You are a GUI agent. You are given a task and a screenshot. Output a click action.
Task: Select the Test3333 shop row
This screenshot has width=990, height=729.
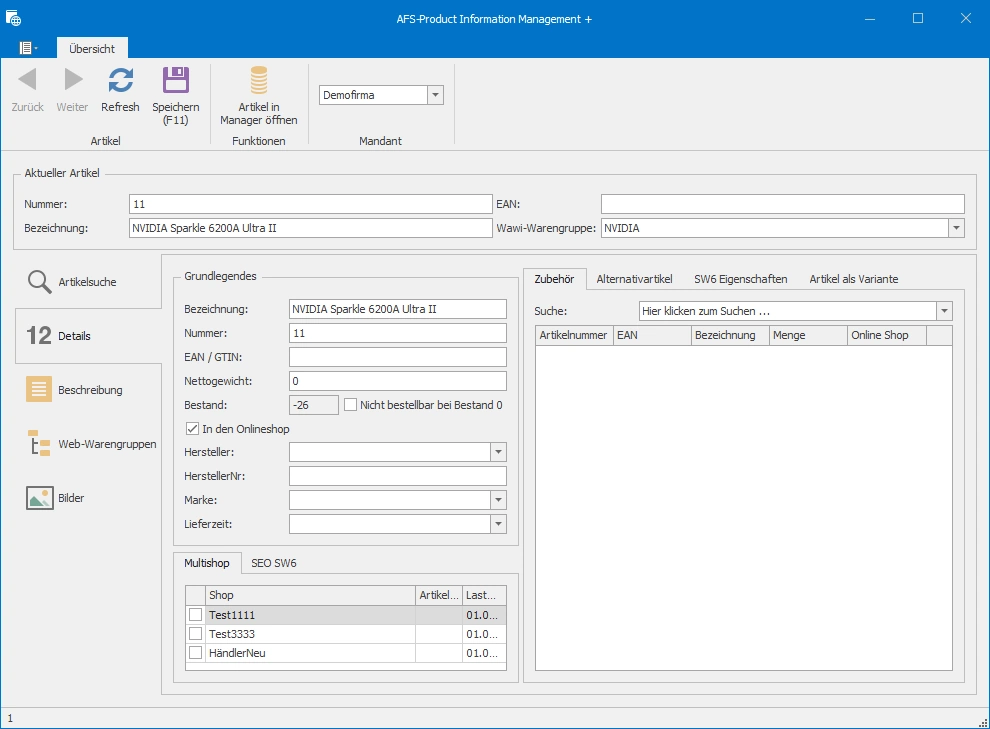pyautogui.click(x=346, y=634)
